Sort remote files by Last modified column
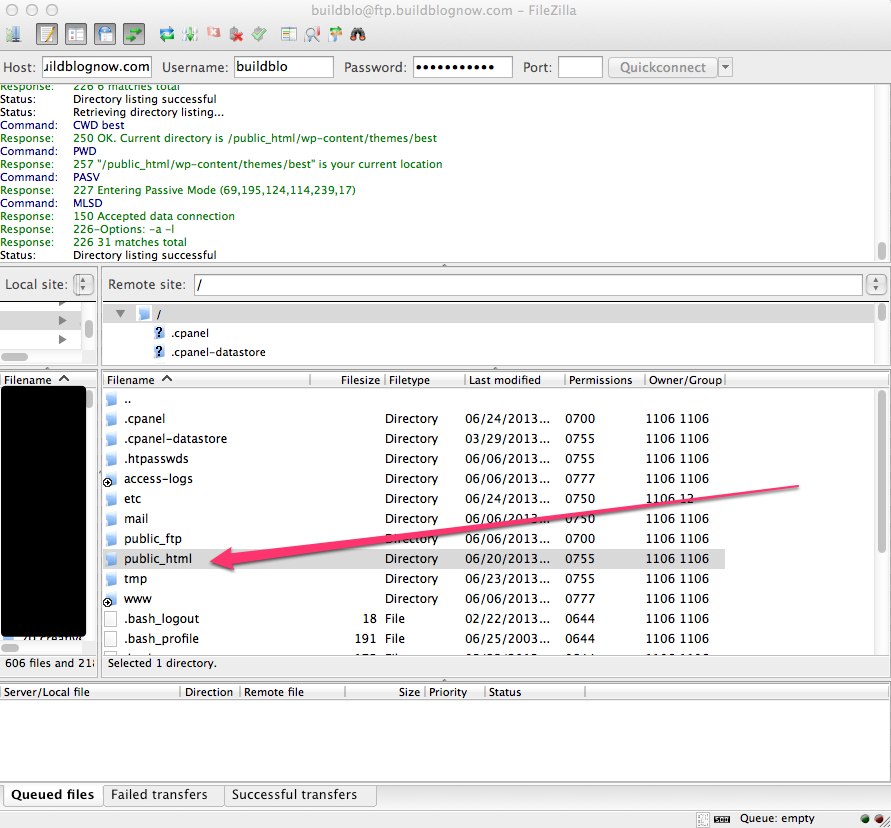This screenshot has width=891, height=828. coord(504,380)
